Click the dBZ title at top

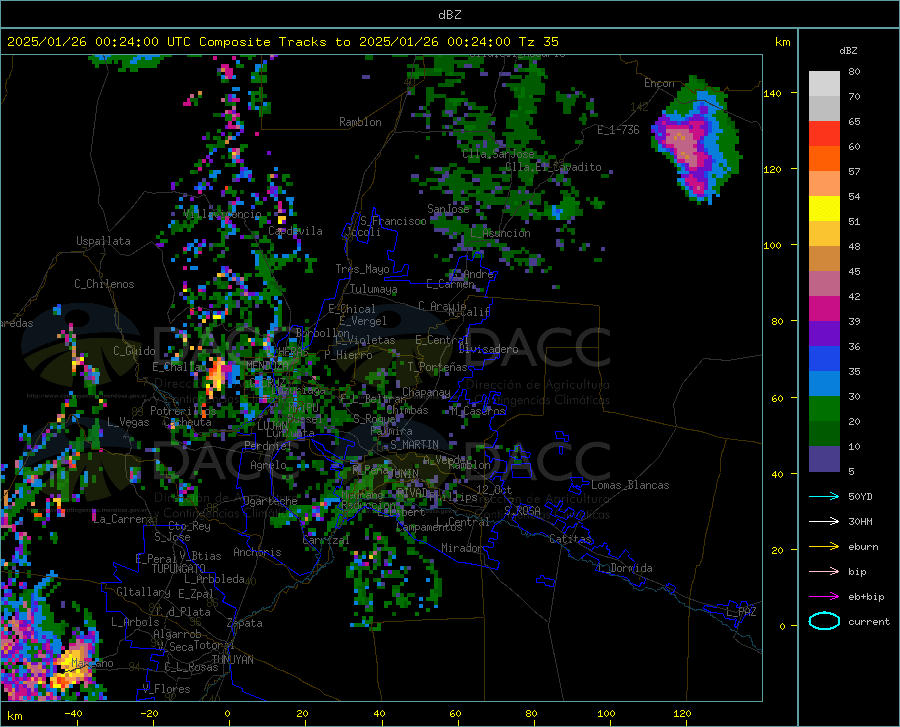[x=449, y=15]
